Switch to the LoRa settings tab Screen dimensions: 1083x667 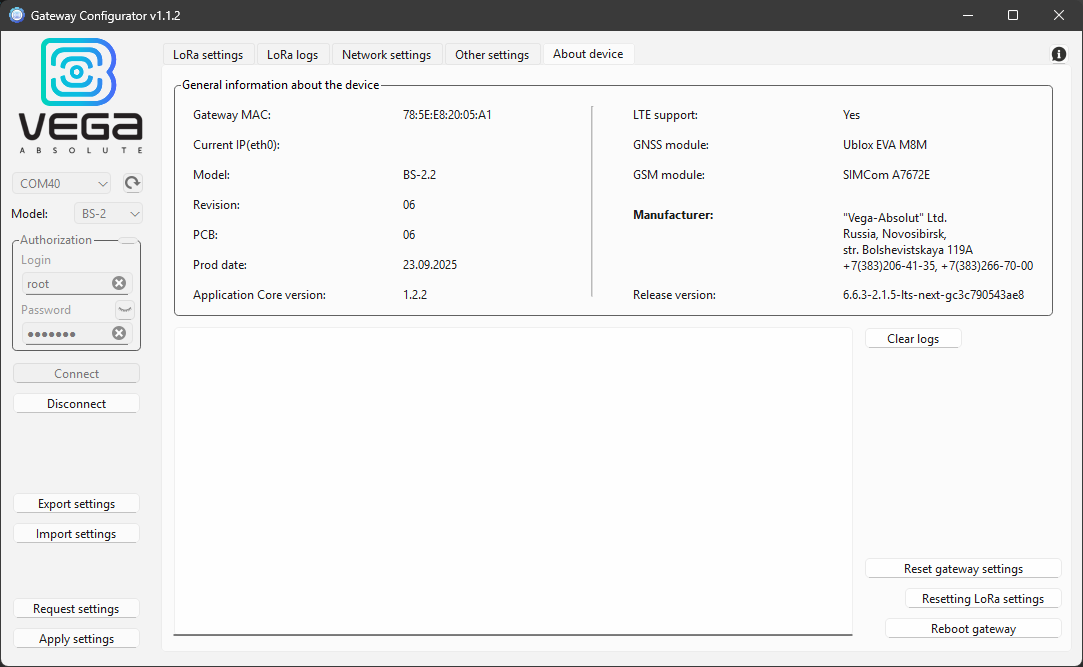[208, 54]
